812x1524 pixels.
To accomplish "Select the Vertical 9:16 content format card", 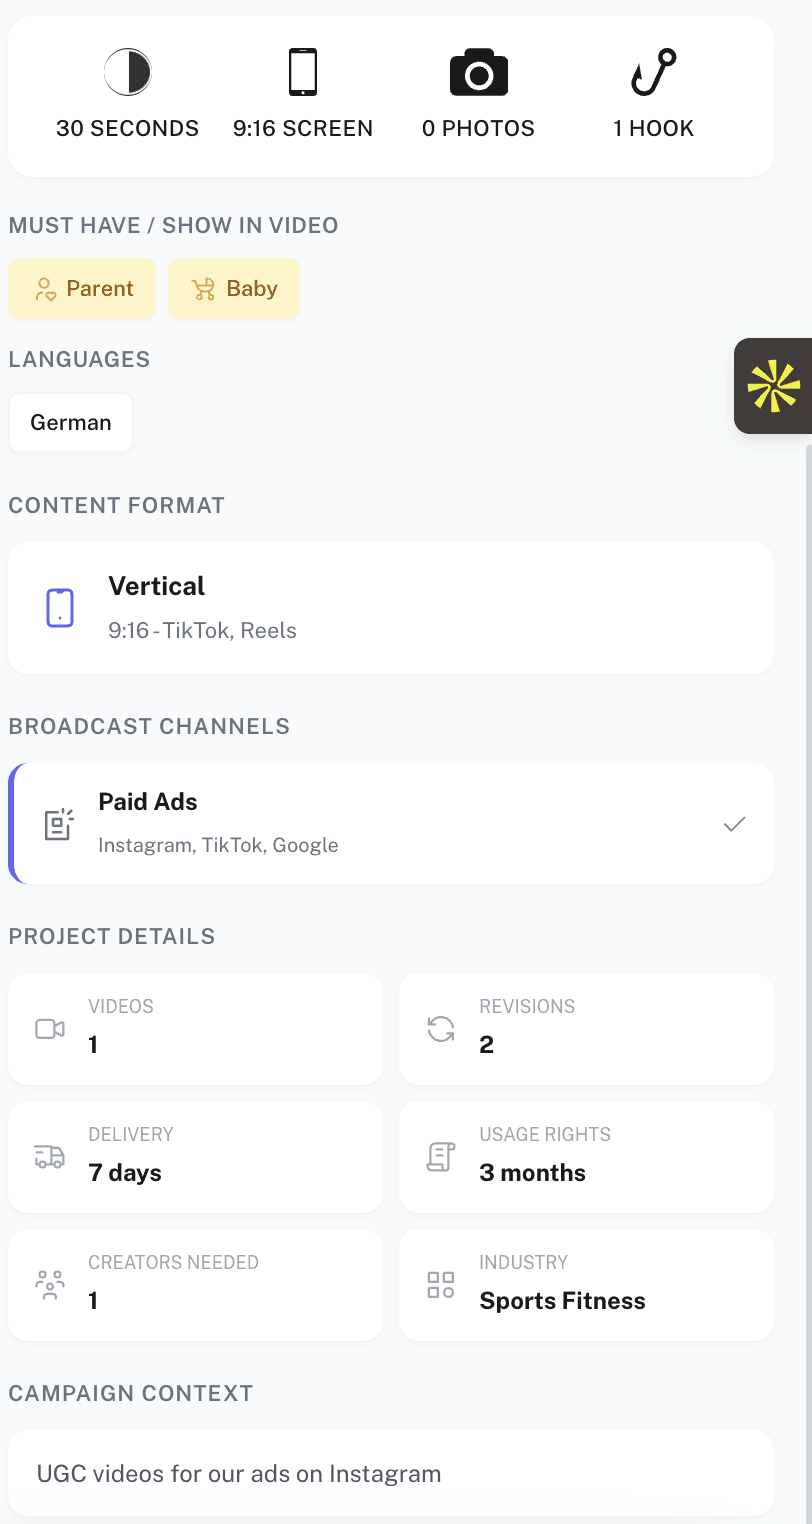I will click(x=390, y=608).
